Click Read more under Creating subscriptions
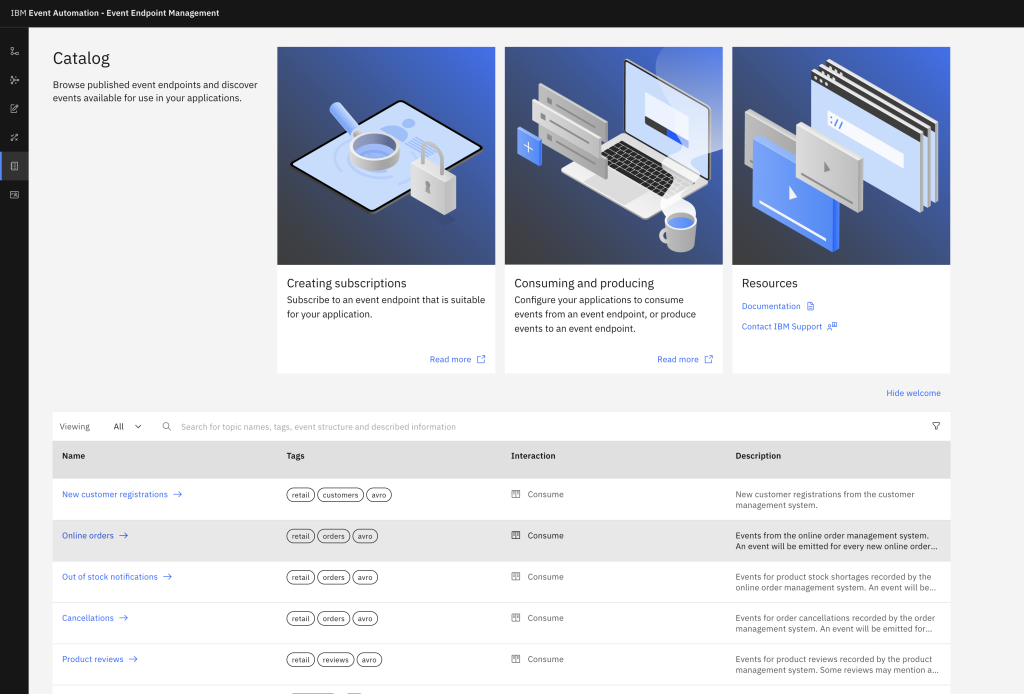The height and width of the screenshot is (694, 1024). tap(450, 359)
